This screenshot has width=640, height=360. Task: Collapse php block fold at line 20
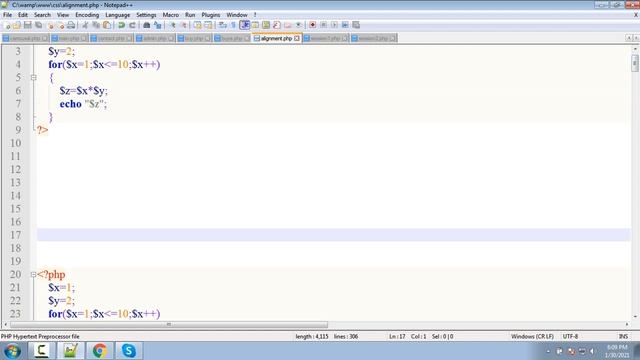[x=33, y=275]
